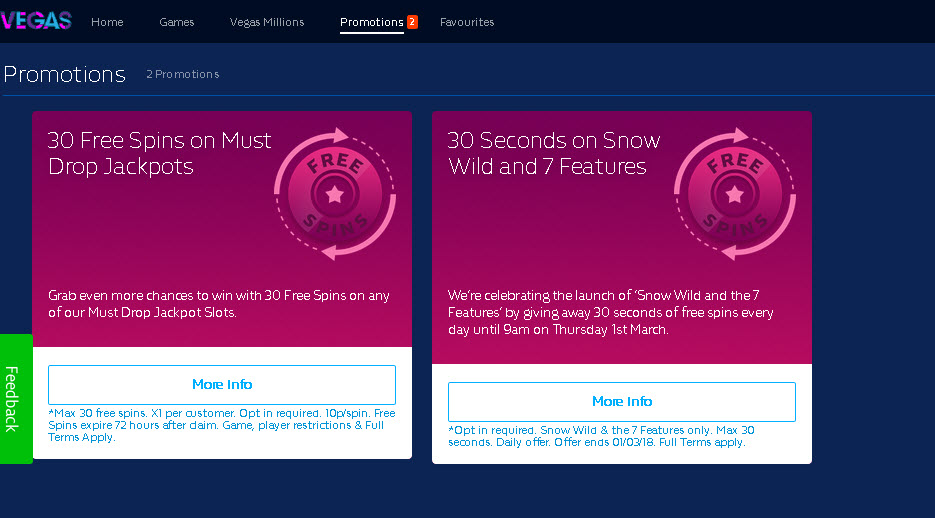Open the Home menu item

click(107, 22)
